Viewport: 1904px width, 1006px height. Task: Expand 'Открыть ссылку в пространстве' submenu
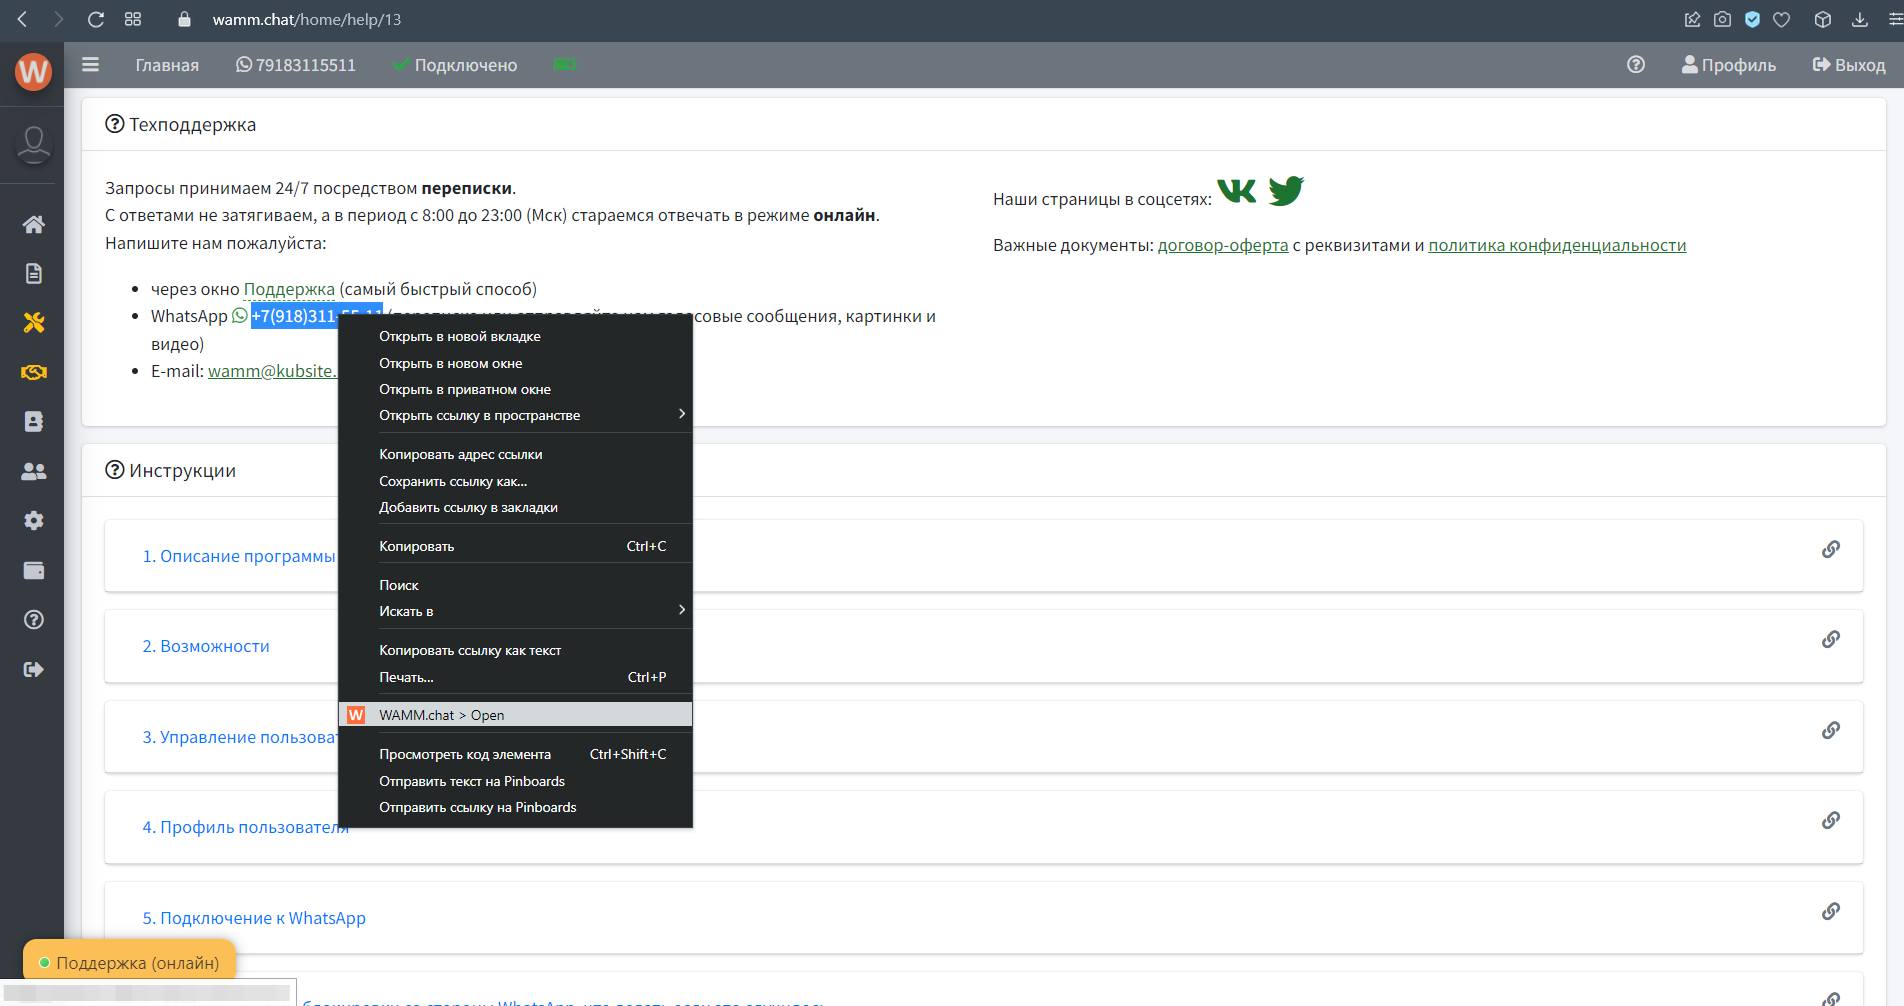(515, 415)
